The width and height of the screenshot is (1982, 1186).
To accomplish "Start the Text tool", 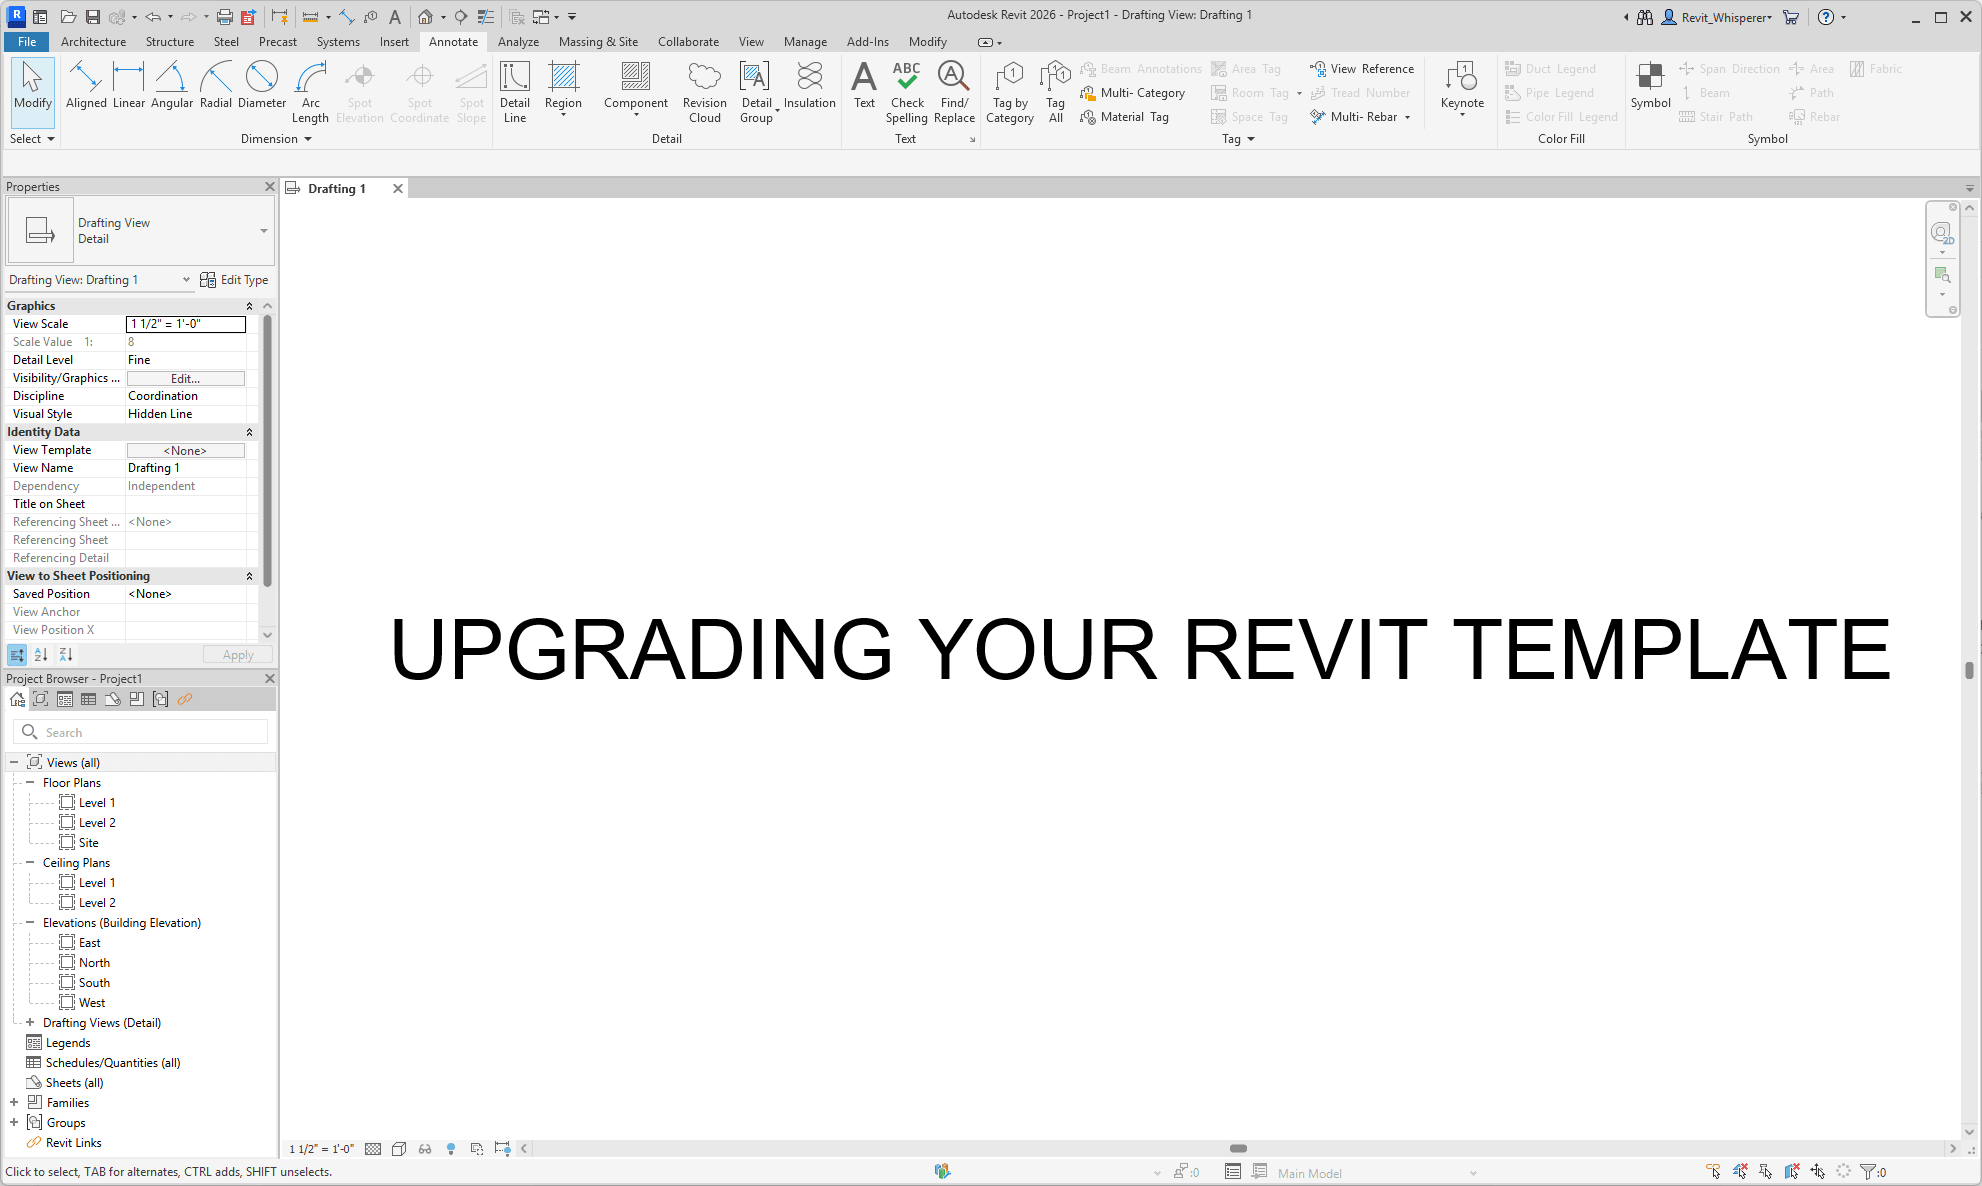I will (x=864, y=90).
